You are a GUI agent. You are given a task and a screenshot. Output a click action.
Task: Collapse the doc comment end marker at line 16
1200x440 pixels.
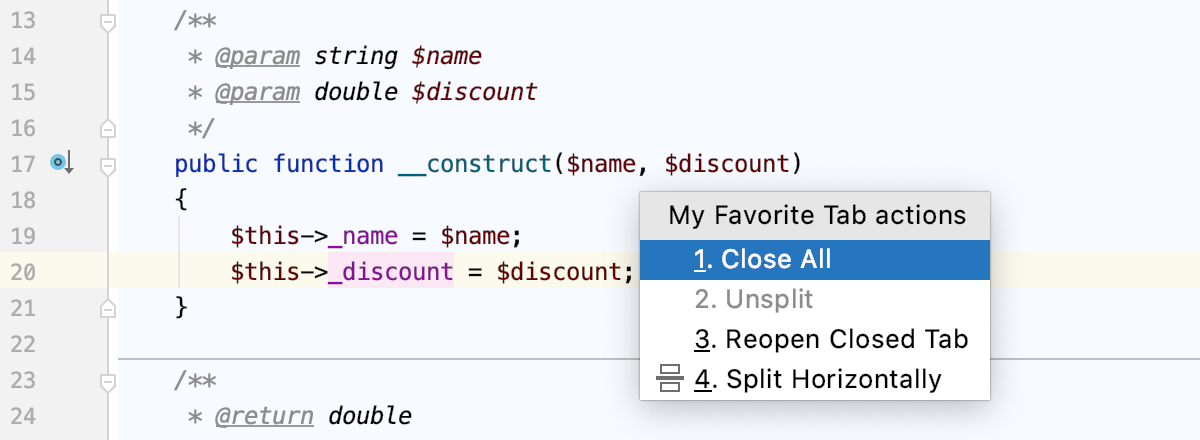click(108, 128)
